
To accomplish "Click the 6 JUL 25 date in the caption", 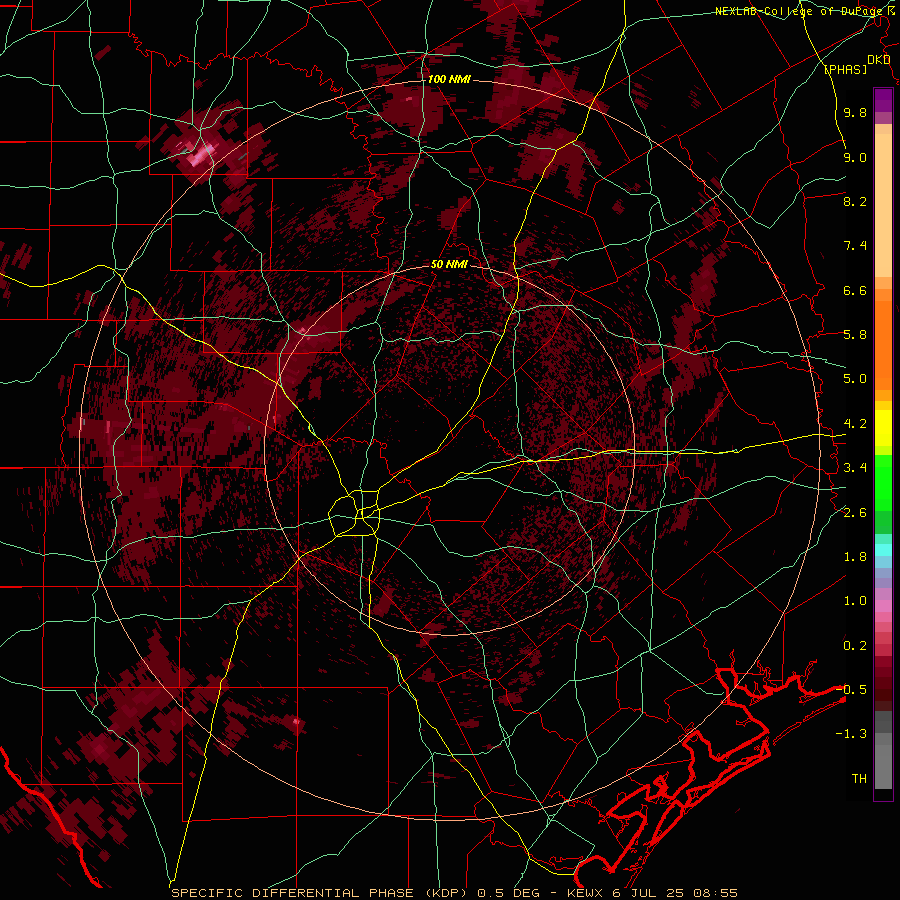I will (647, 893).
